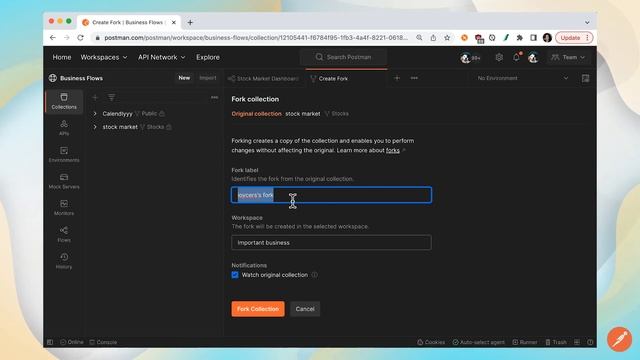Screen dimensions: 640x360
Task: Click the invite avatar with 99+ badge
Action: [470, 58]
